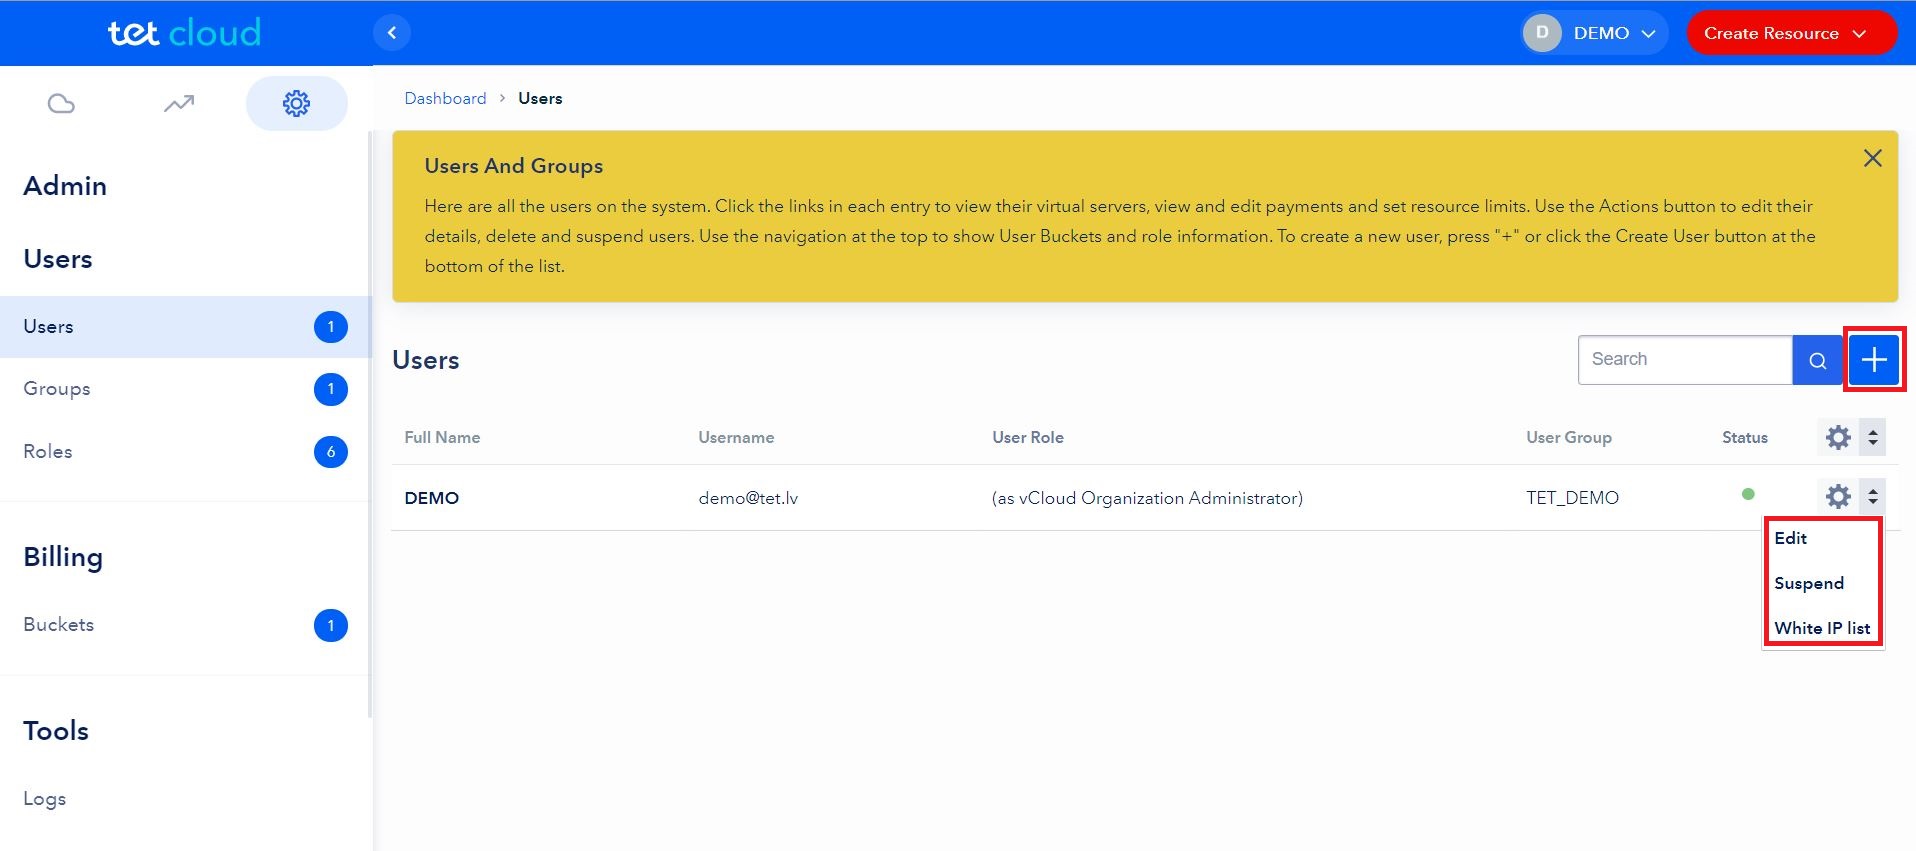Image resolution: width=1916 pixels, height=851 pixels.
Task: Click the Users count badge in sidebar
Action: [x=331, y=327]
